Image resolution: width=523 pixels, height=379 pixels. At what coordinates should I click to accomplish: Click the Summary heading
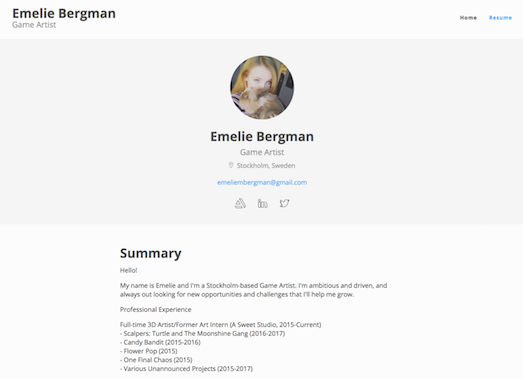[x=151, y=253]
